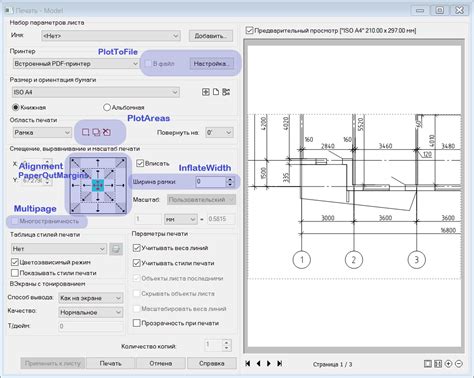
Task: Open the Качество Нормальное dropdown
Action: [91, 312]
